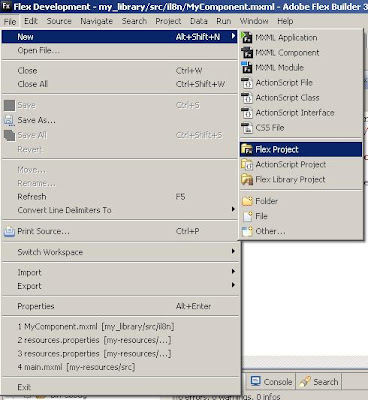Open recent file 2 resources.properties
This screenshot has width=368, height=400.
click(119, 340)
